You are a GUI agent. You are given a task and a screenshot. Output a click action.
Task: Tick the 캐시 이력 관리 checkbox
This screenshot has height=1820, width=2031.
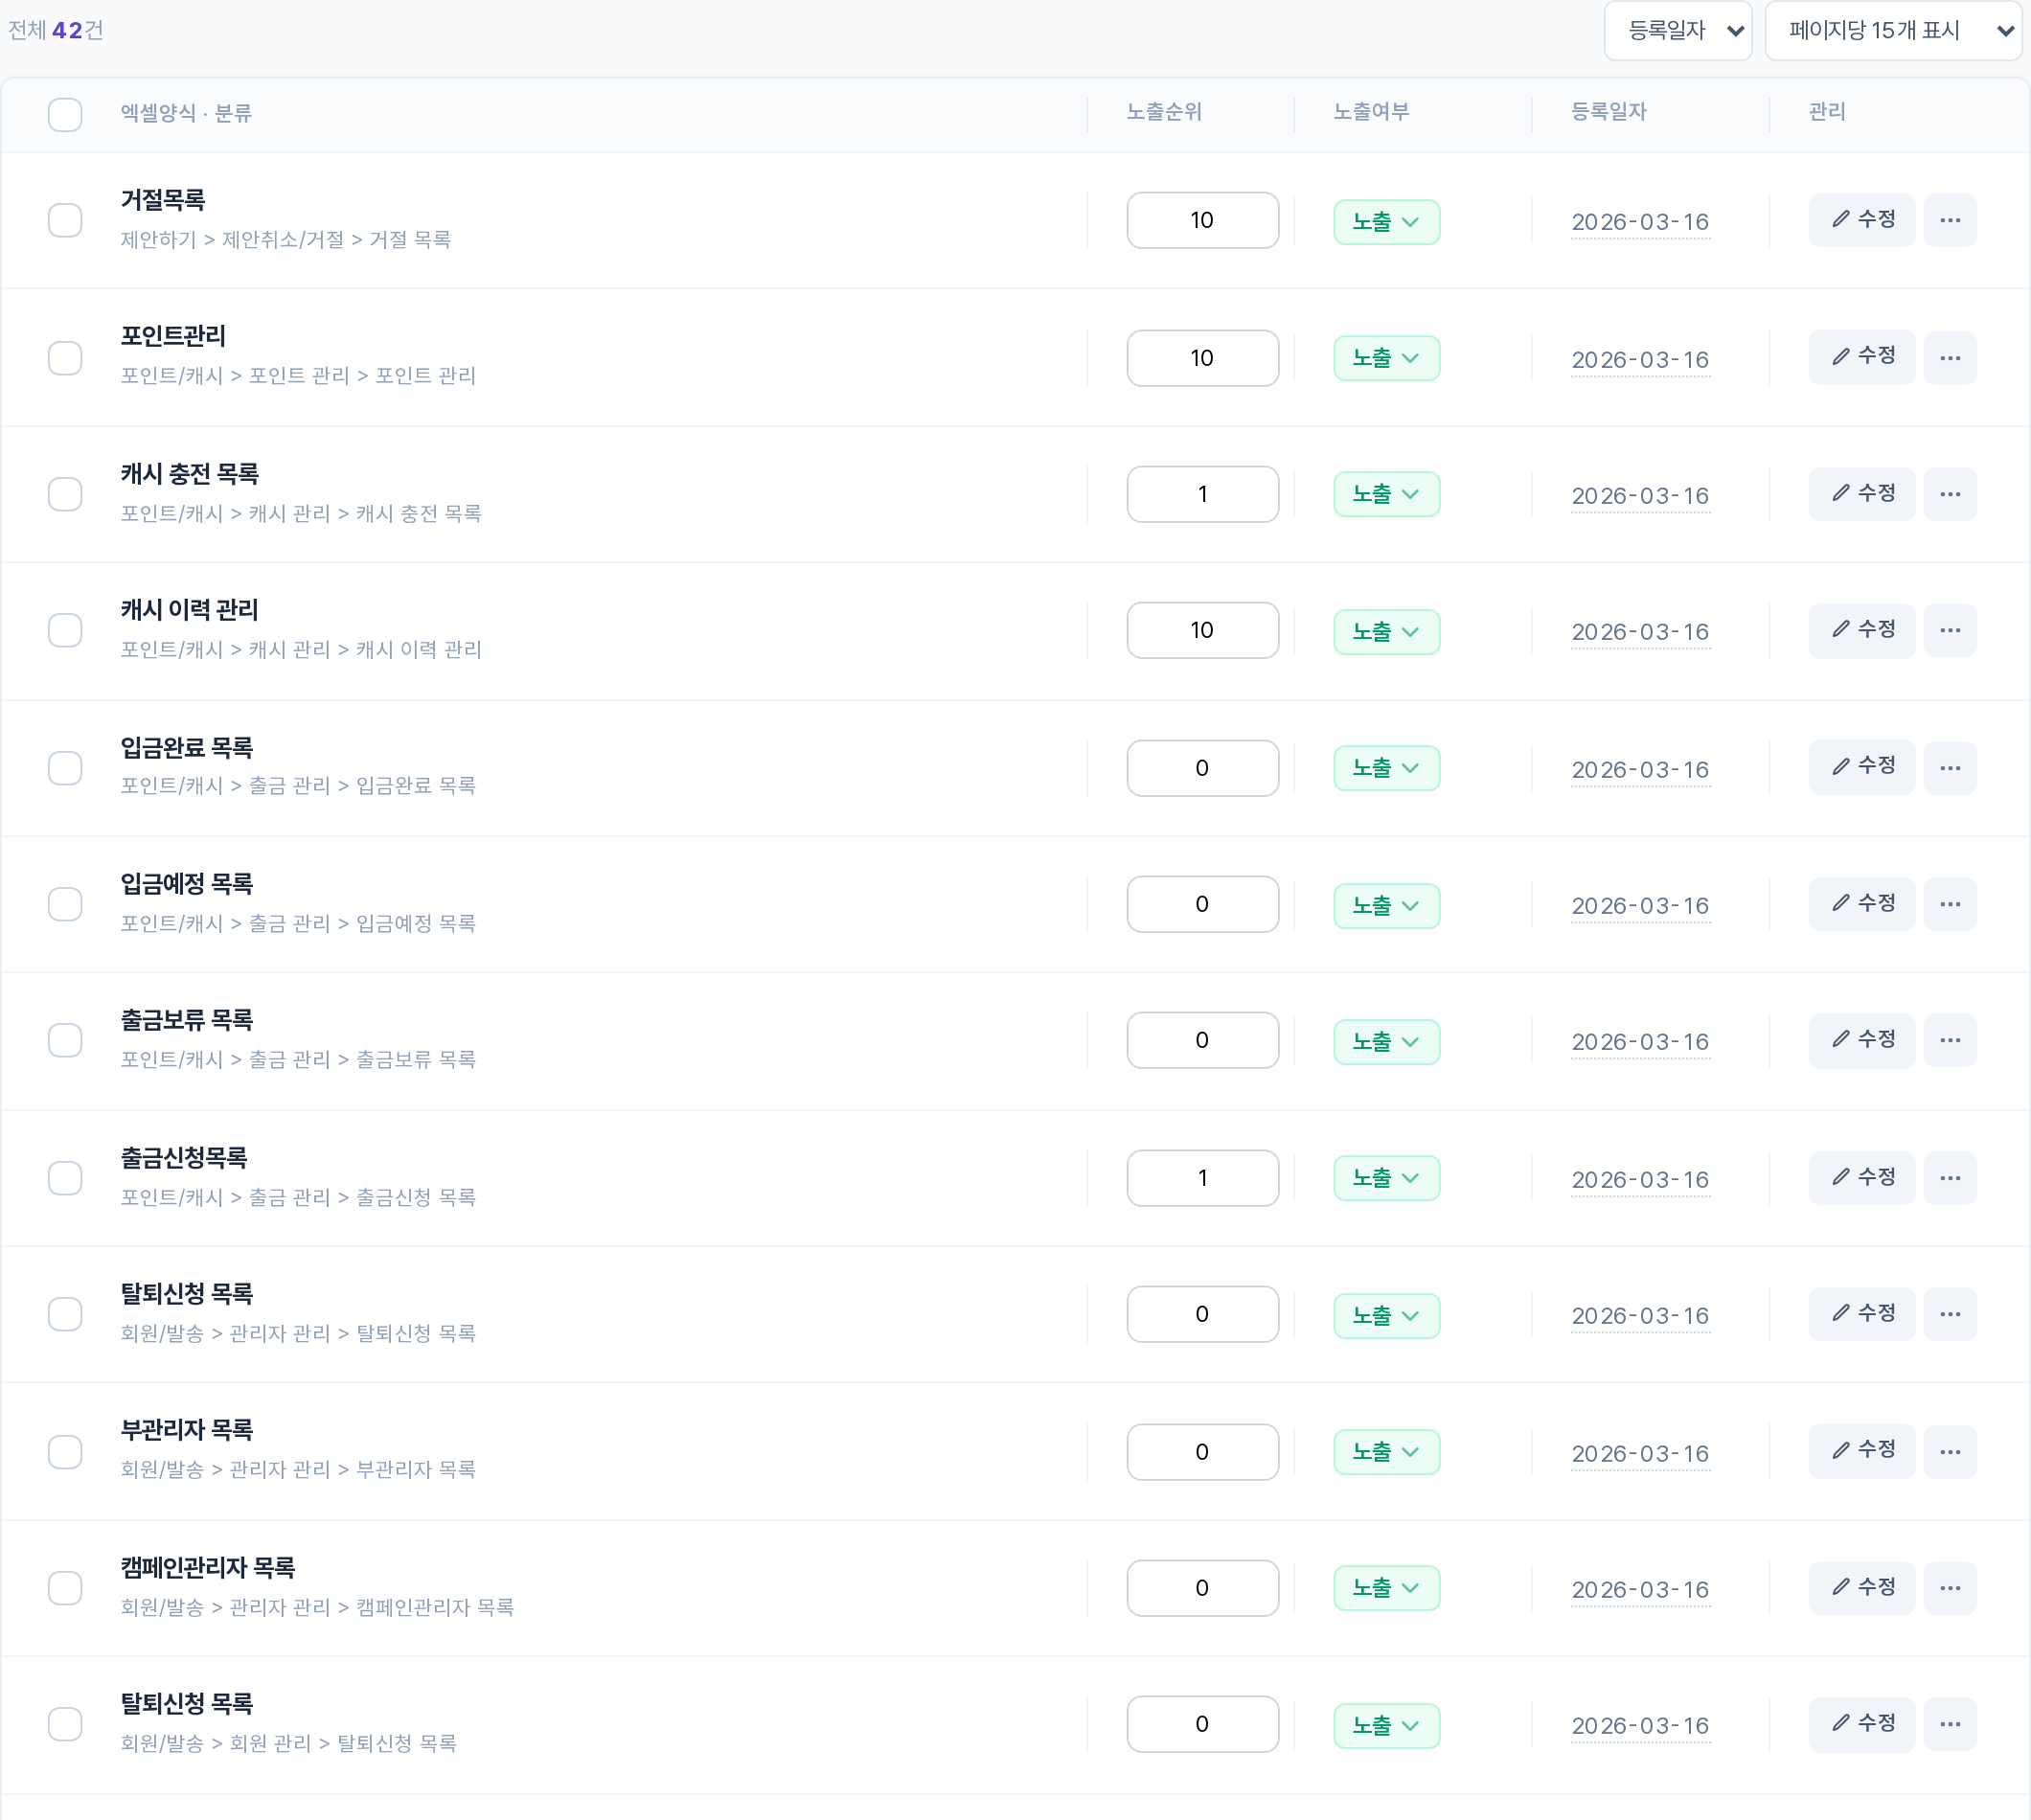(65, 630)
